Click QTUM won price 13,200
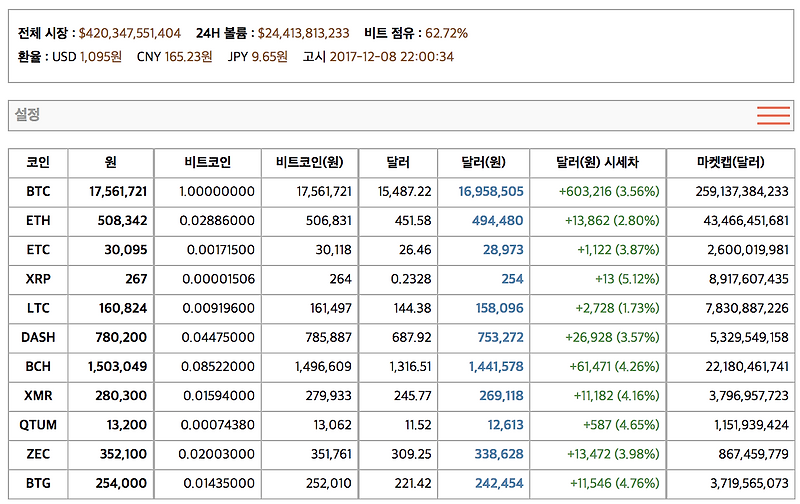Screen dimensions: 800x504 point(127,424)
